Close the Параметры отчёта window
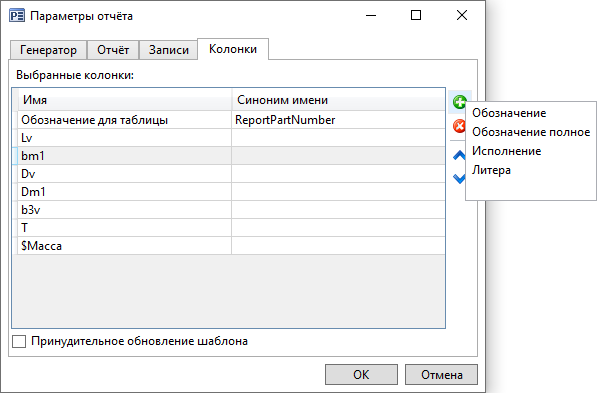601x393 pixels. click(462, 15)
